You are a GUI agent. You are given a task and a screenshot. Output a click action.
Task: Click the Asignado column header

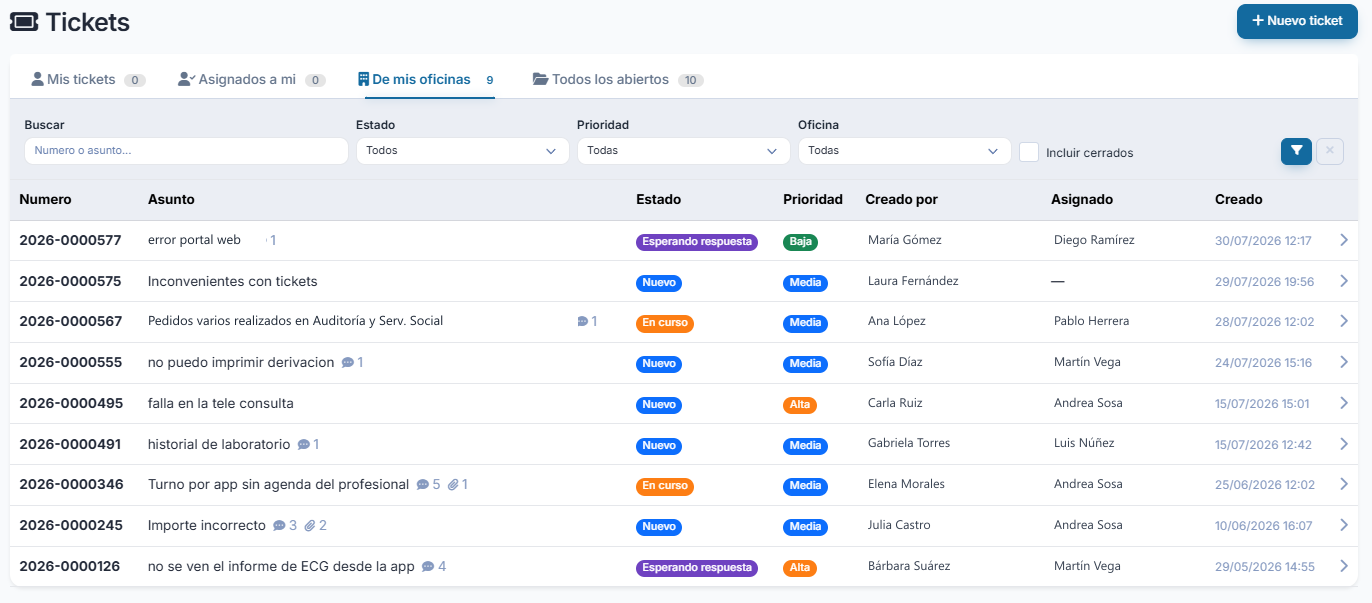click(1082, 199)
